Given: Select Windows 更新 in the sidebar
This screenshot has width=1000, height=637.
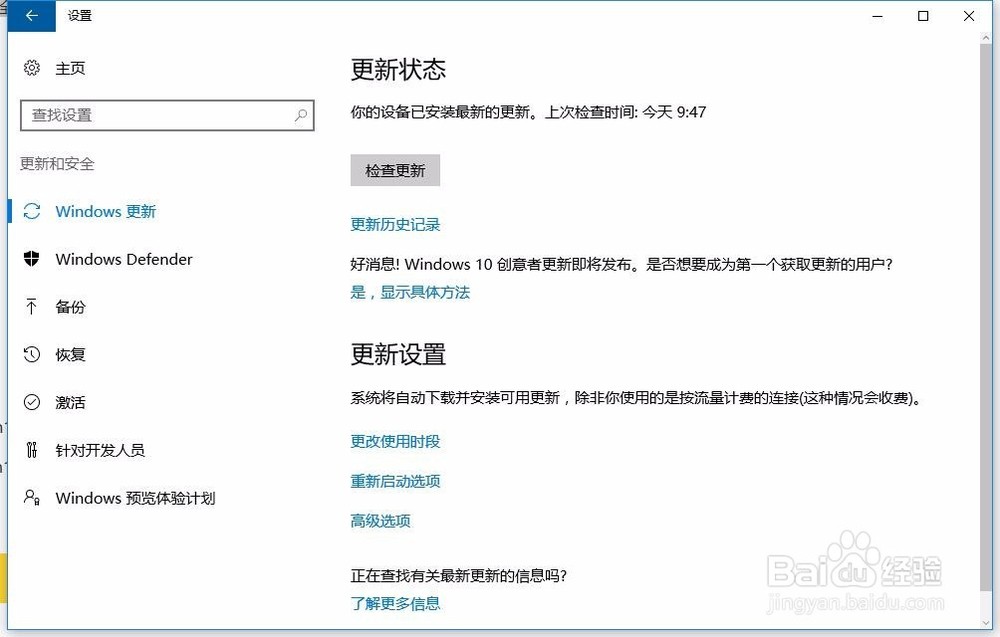Looking at the screenshot, I should [x=106, y=211].
